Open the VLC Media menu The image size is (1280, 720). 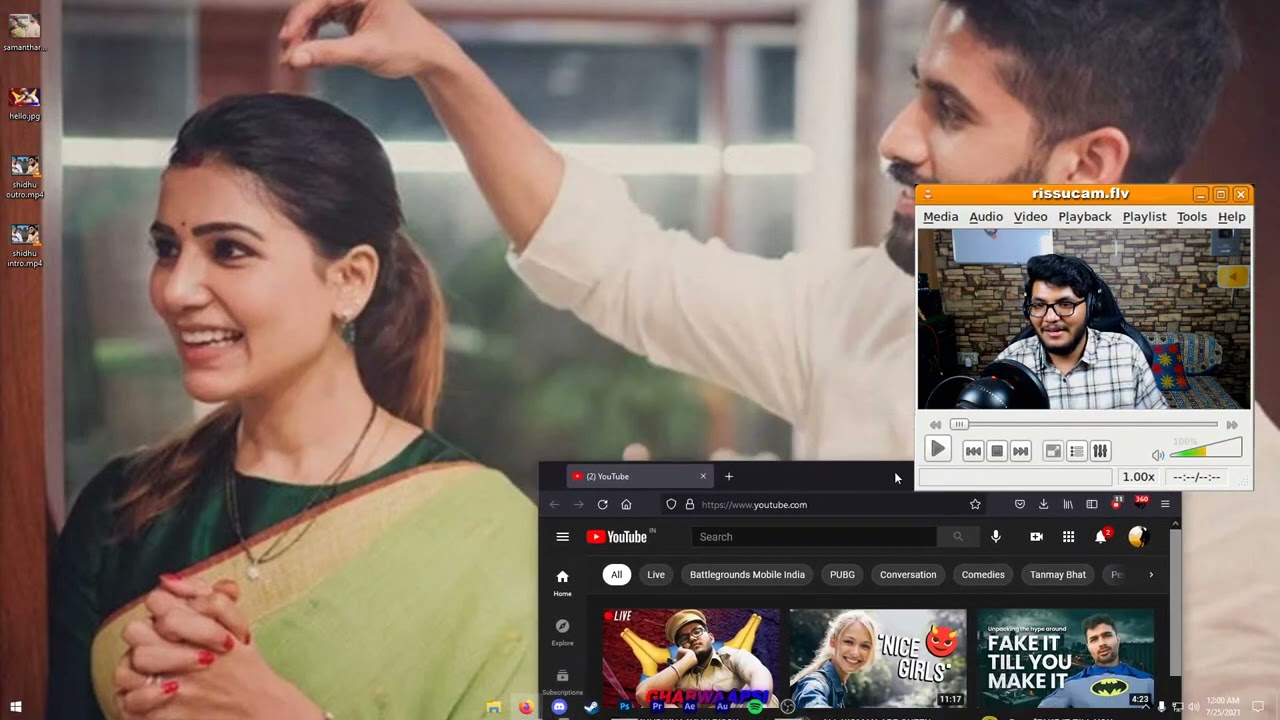click(940, 216)
